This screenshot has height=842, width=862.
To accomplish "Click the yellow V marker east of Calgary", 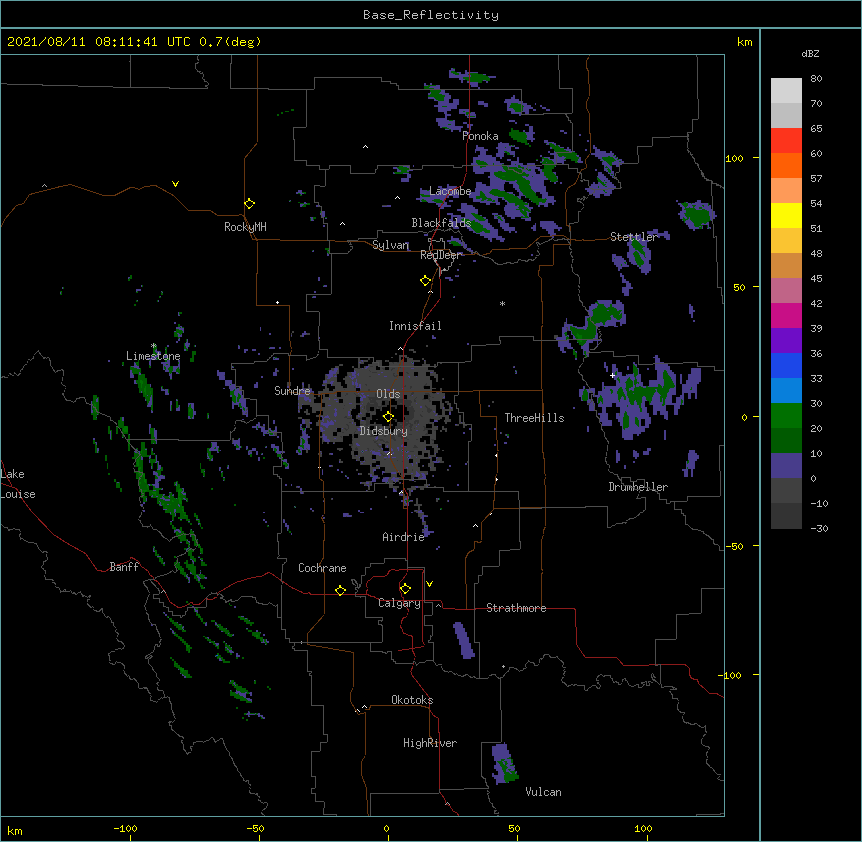I will click(x=429, y=584).
